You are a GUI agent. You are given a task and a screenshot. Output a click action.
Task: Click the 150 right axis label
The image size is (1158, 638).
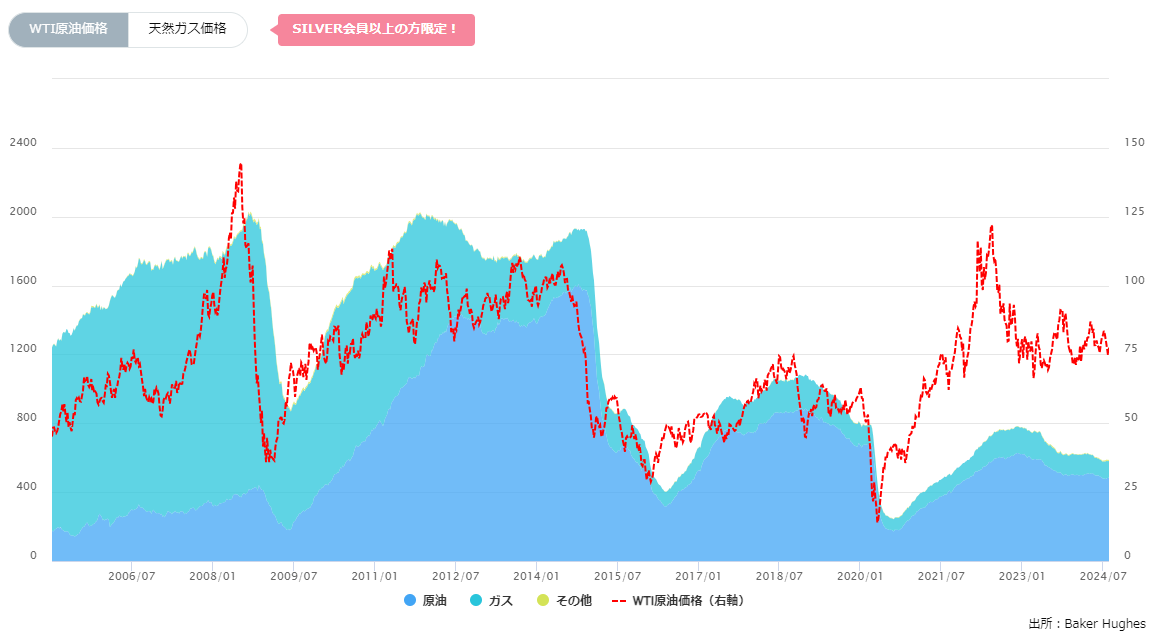[x=1134, y=143]
